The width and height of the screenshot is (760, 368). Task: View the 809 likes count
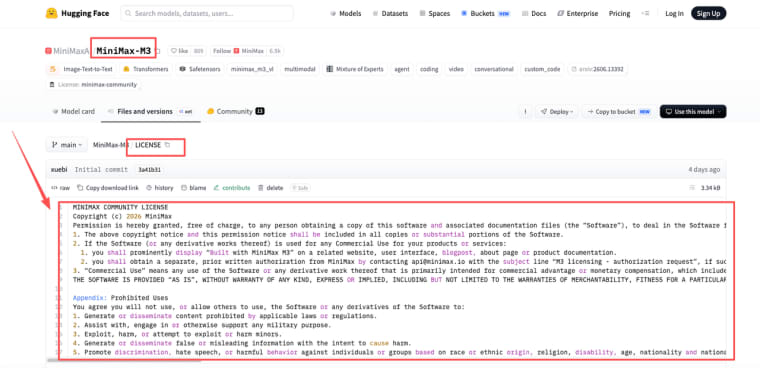click(x=198, y=51)
